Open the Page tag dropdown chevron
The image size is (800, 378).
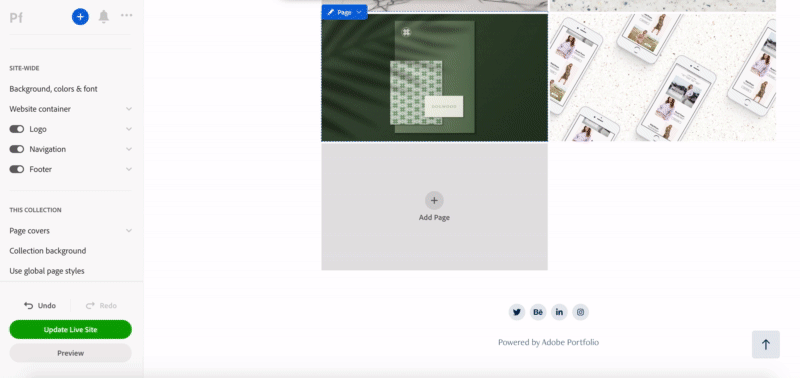tap(359, 12)
